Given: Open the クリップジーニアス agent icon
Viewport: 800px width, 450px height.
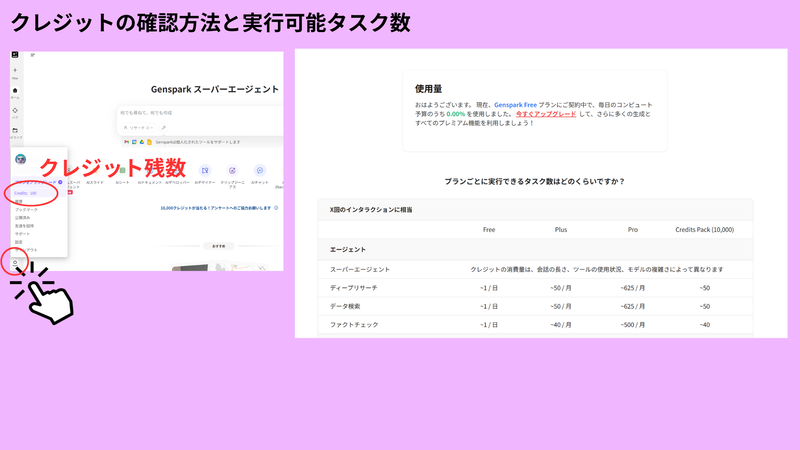Looking at the screenshot, I should pyautogui.click(x=232, y=170).
